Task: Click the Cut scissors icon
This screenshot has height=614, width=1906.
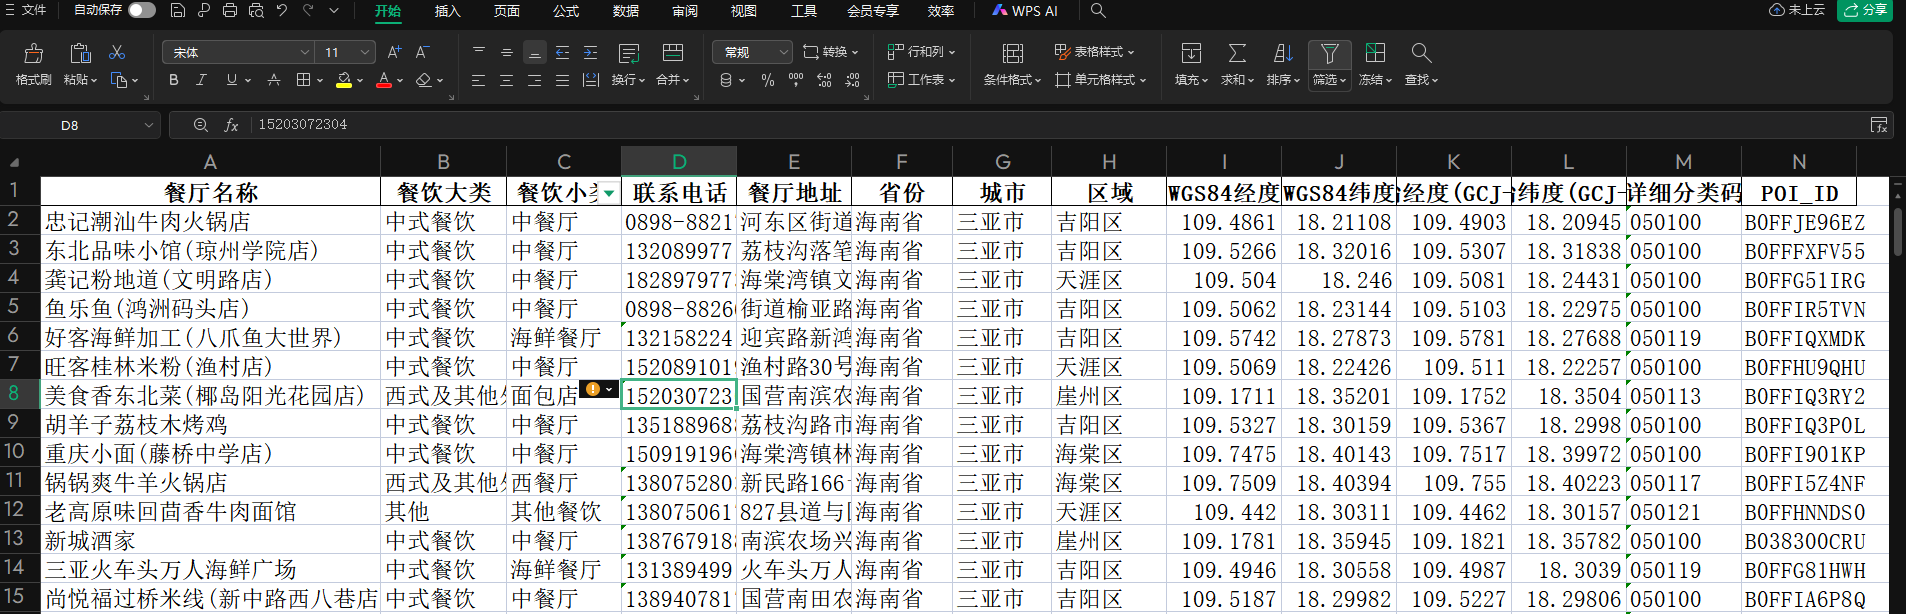Action: pyautogui.click(x=117, y=52)
